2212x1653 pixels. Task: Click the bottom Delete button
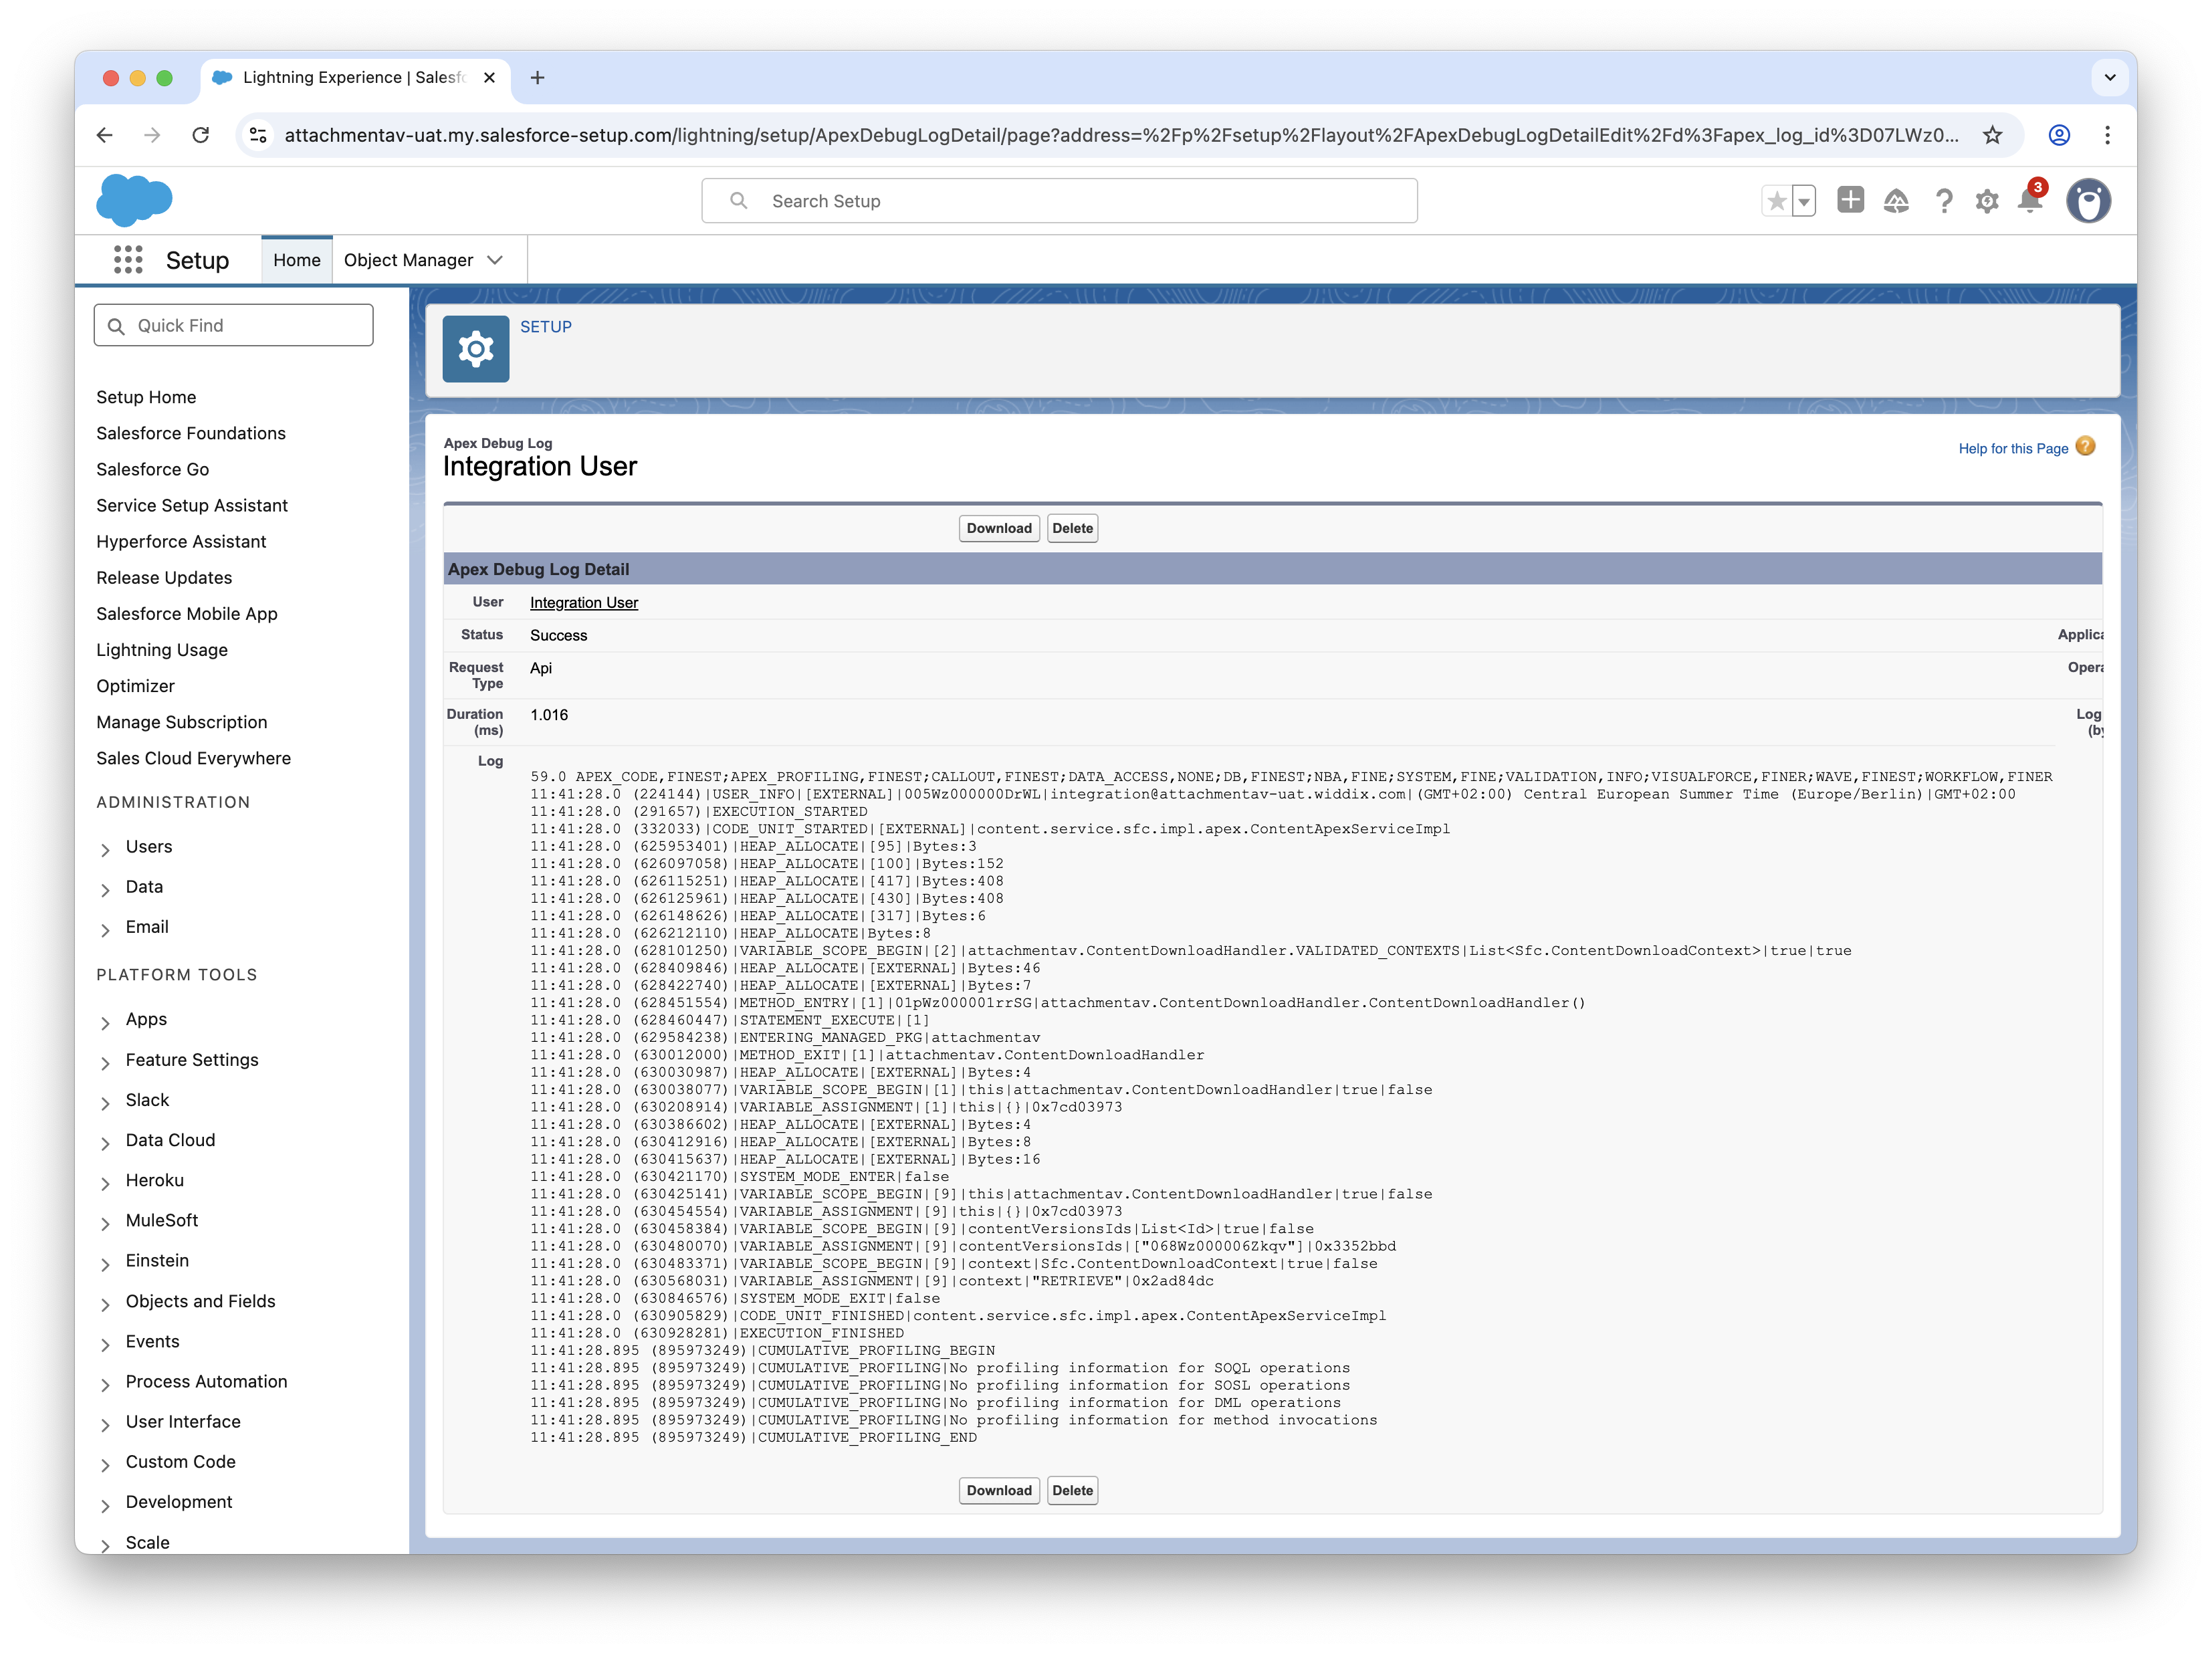coord(1072,1490)
